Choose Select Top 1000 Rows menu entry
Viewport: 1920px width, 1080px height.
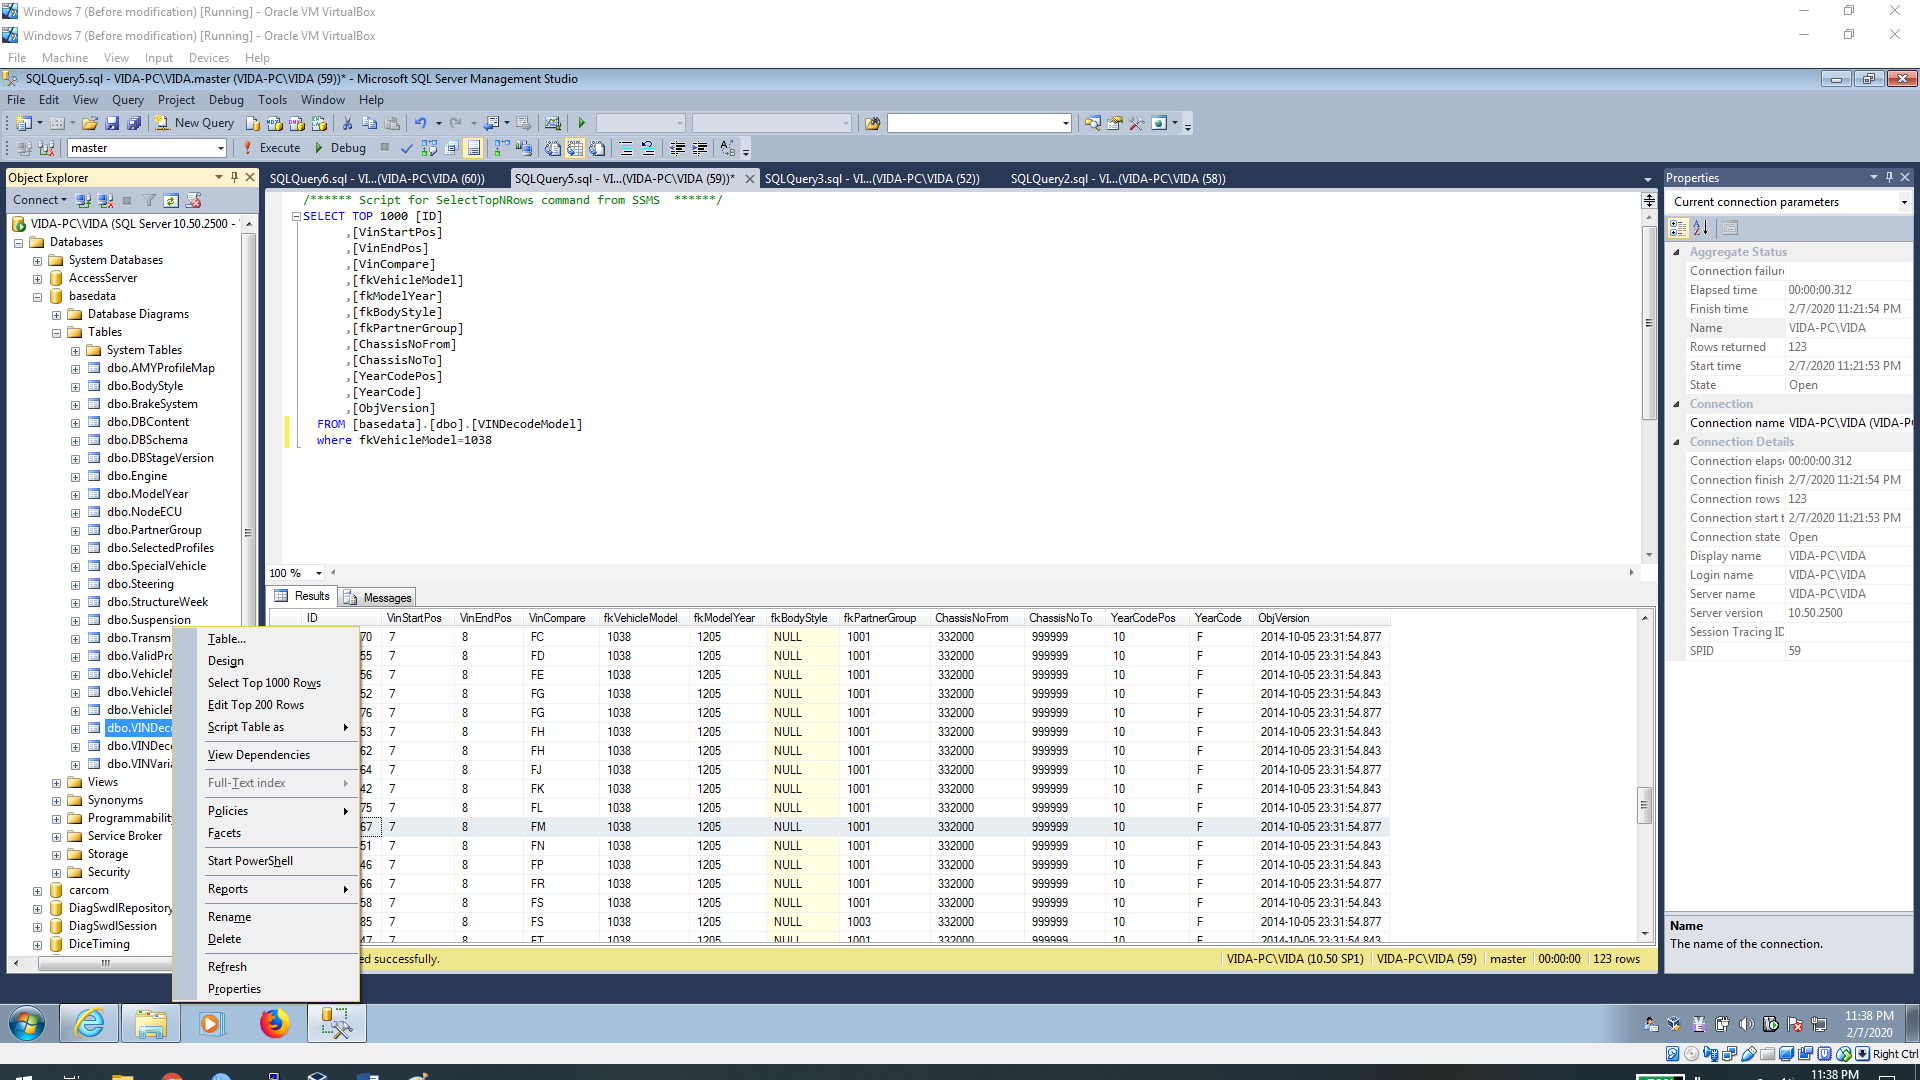pyautogui.click(x=264, y=683)
